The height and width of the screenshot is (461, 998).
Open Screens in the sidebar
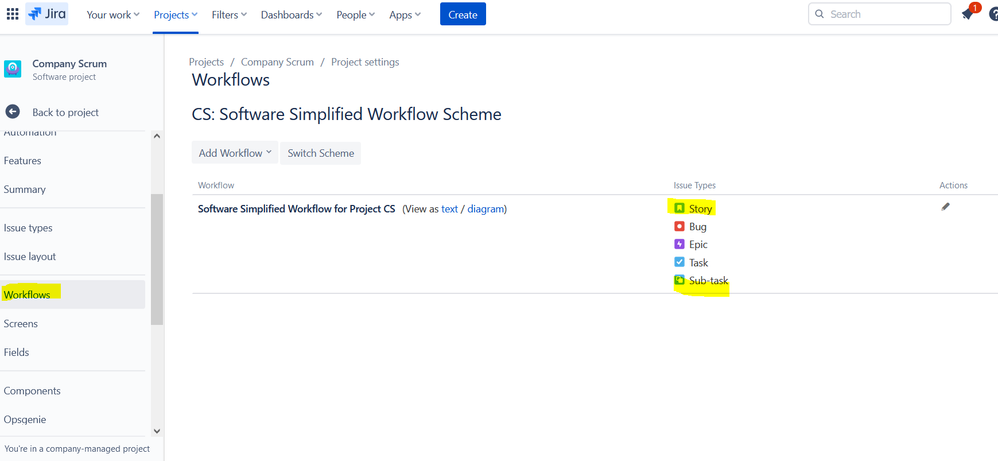point(20,323)
